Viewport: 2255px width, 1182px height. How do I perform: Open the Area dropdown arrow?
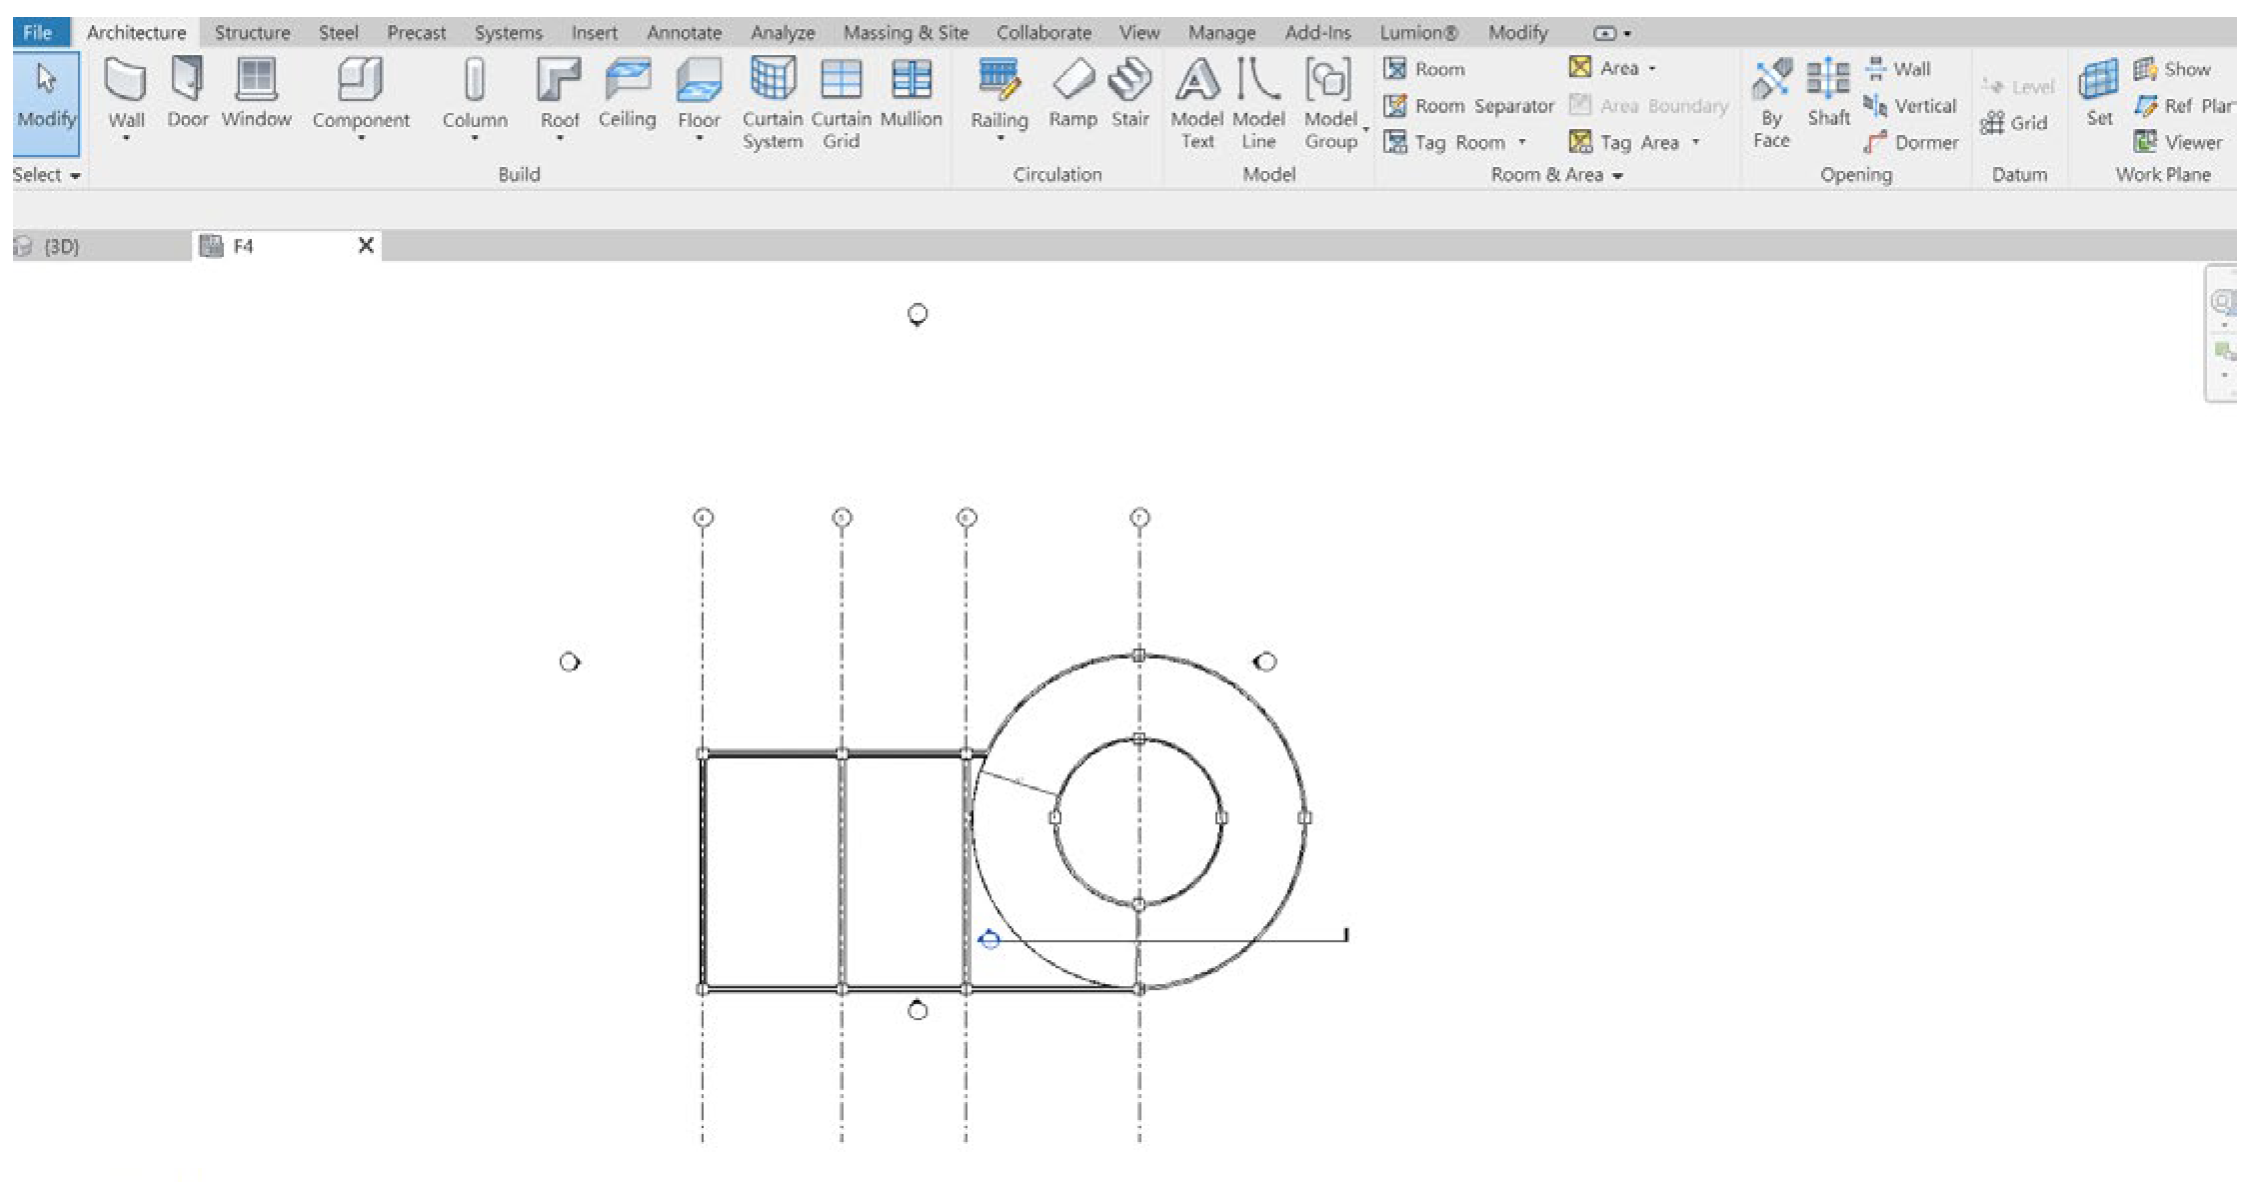[x=1652, y=69]
